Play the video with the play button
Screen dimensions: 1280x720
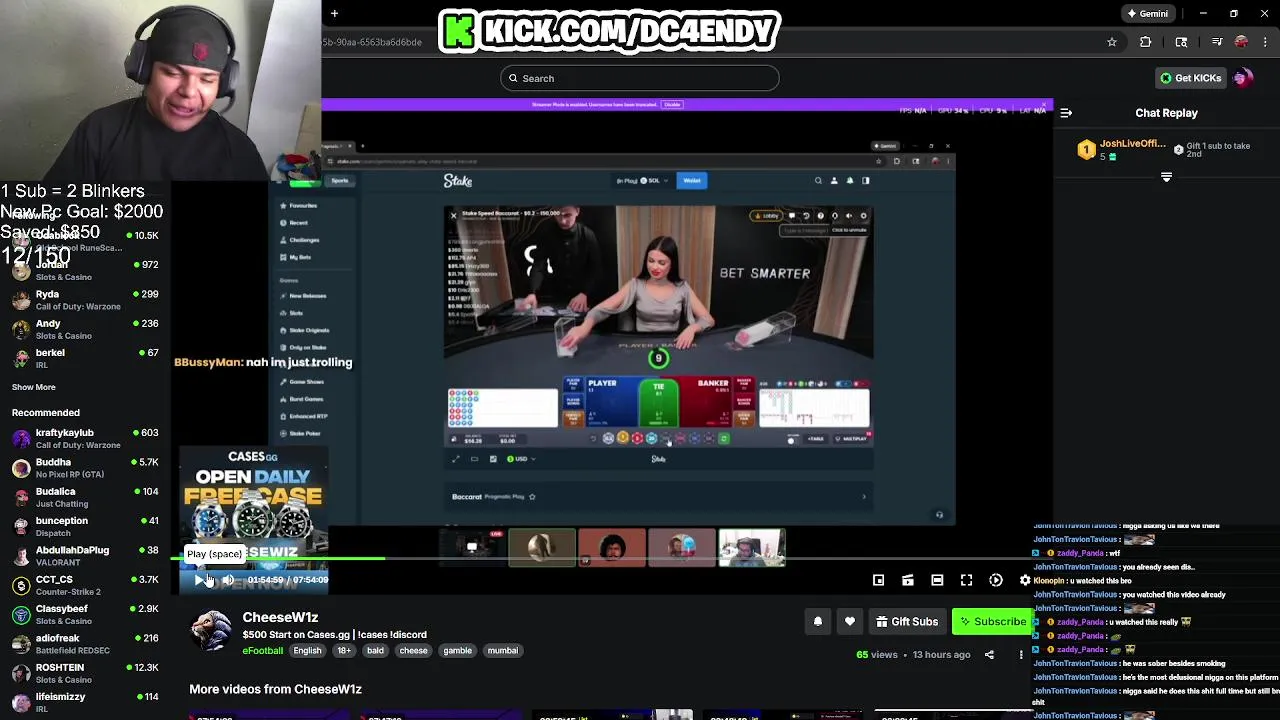click(x=199, y=580)
